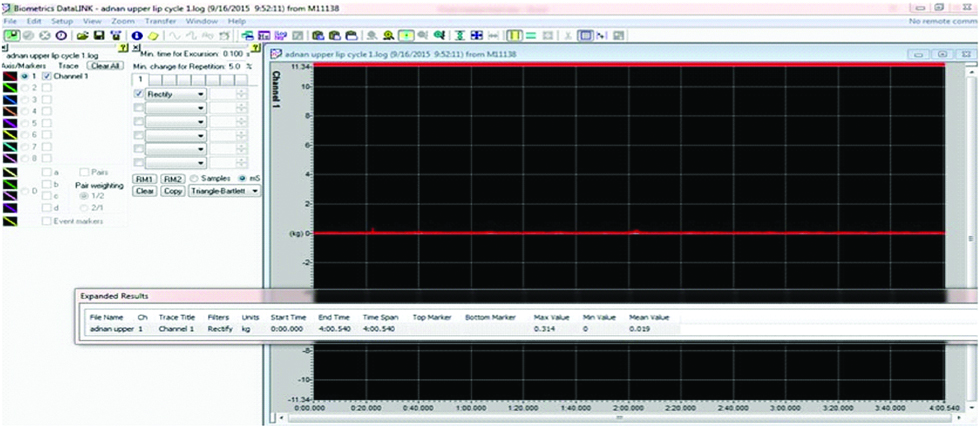Click yellow help icon above Clear All
The width and height of the screenshot is (979, 428).
pos(122,47)
